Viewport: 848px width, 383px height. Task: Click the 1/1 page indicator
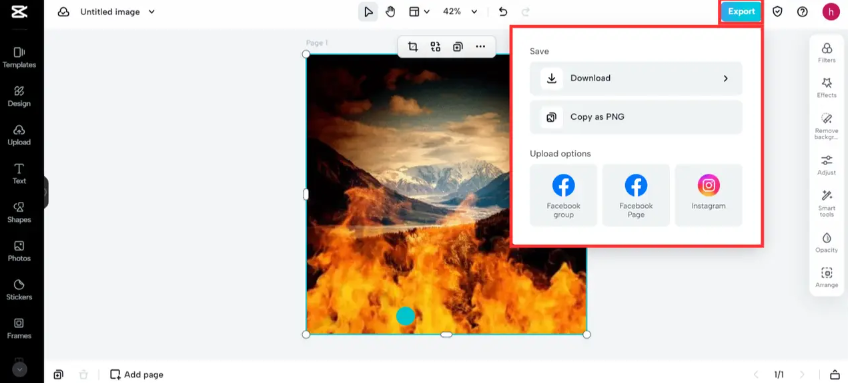(779, 374)
